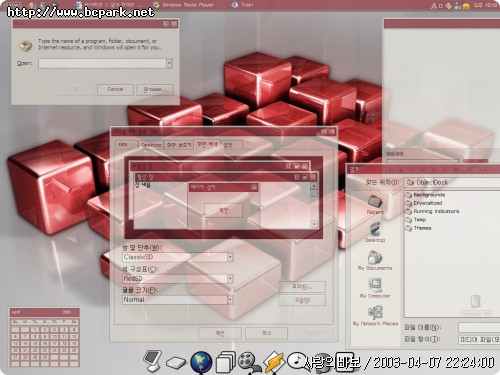
Task: Select the Recent places icon in file dialog
Action: 375,204
